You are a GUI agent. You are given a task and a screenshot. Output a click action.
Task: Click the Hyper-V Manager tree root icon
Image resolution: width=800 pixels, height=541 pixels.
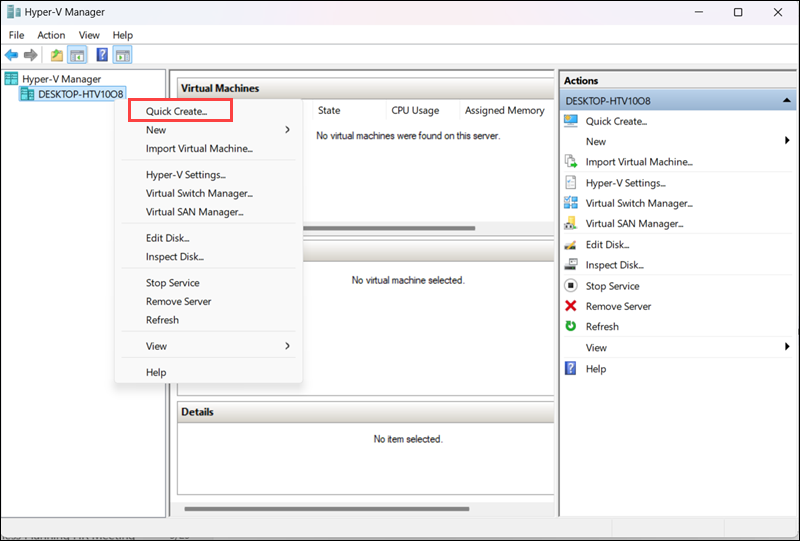11,79
